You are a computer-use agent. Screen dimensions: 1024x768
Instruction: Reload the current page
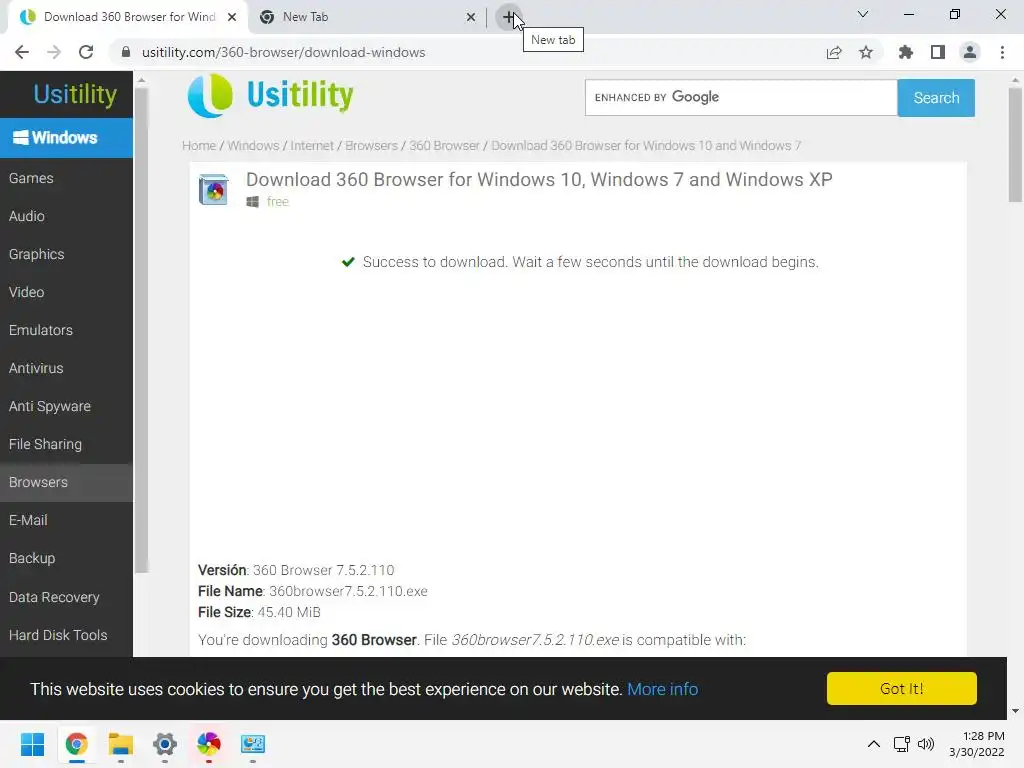(x=86, y=52)
